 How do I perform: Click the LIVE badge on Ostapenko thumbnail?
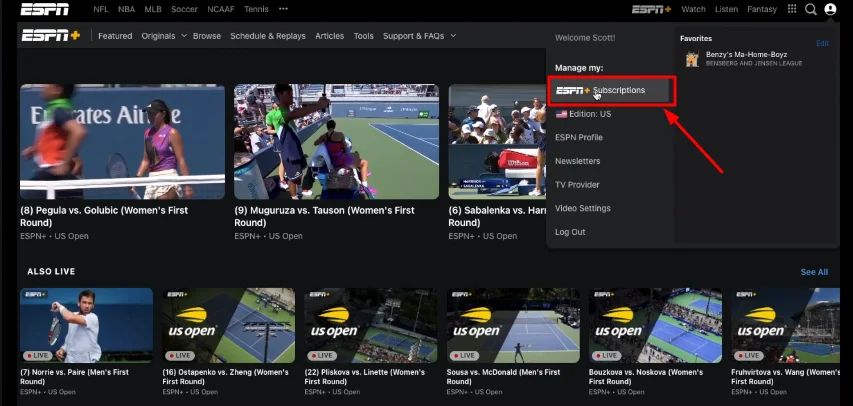[180, 355]
